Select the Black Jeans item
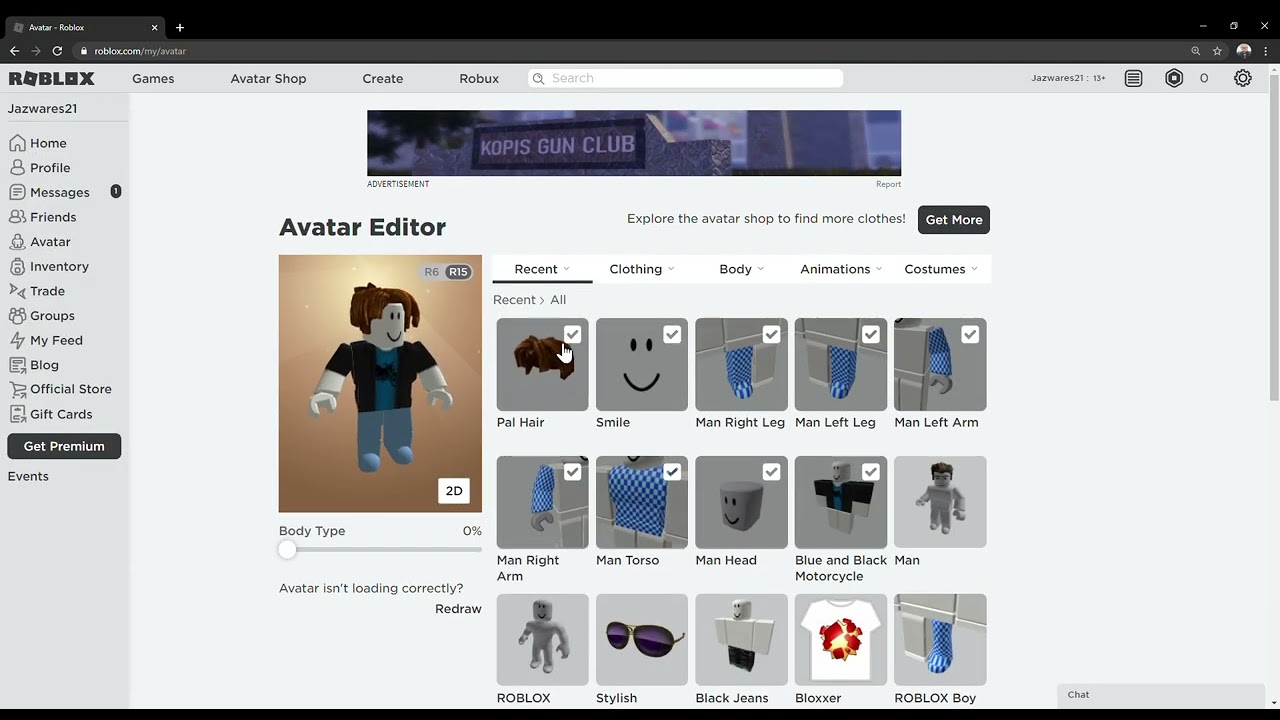The image size is (1280, 720). click(x=741, y=640)
